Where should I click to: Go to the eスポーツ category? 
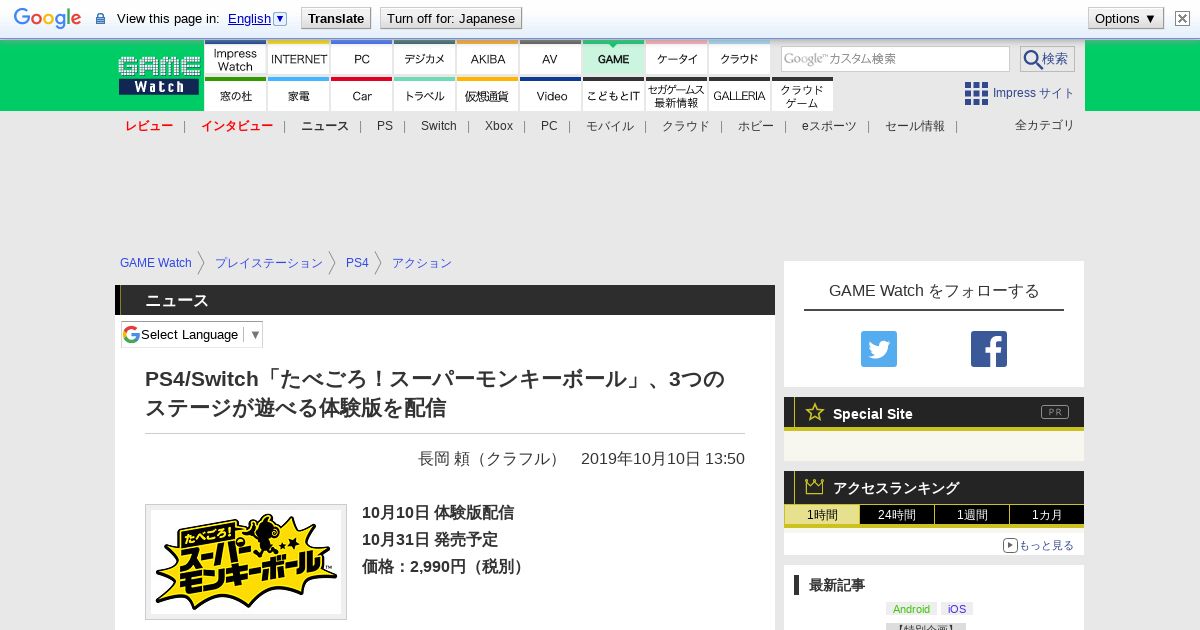coord(829,126)
